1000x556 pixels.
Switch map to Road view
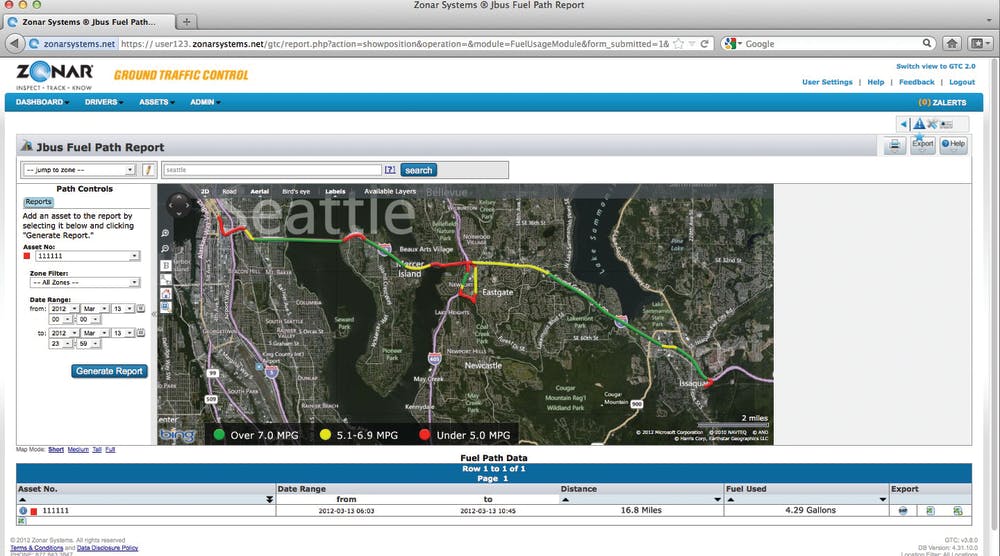[229, 191]
